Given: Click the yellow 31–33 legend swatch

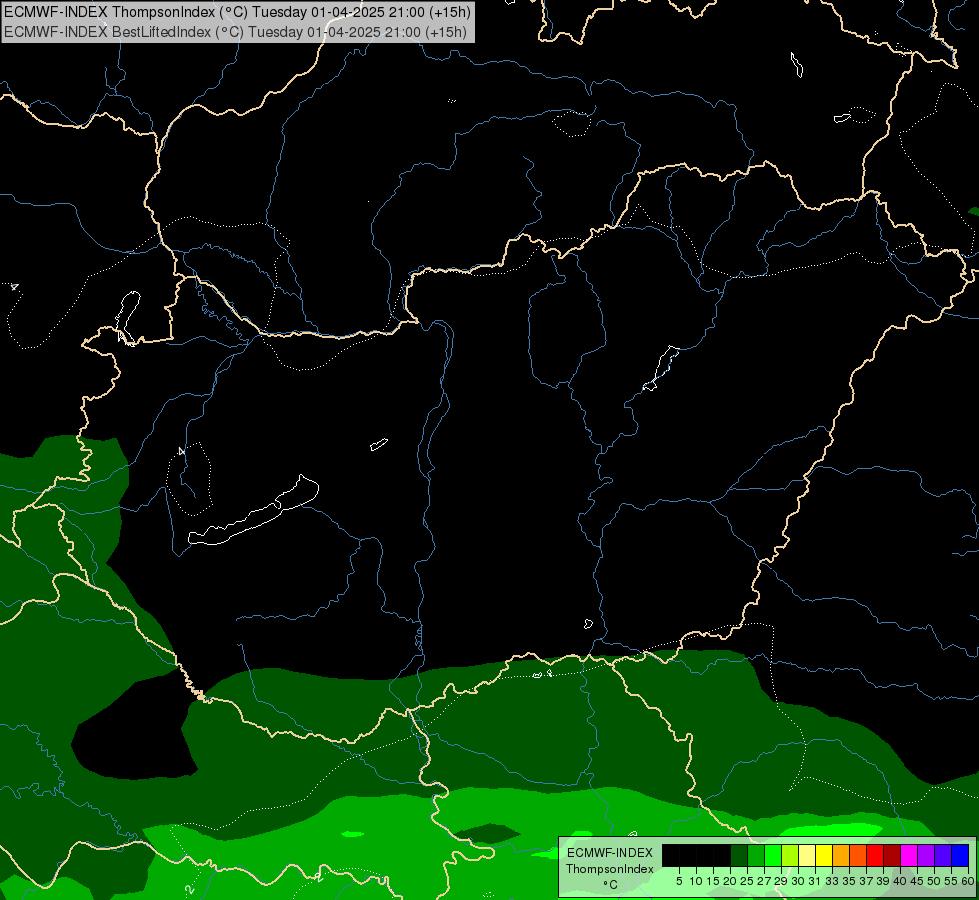Looking at the screenshot, I should click(824, 855).
